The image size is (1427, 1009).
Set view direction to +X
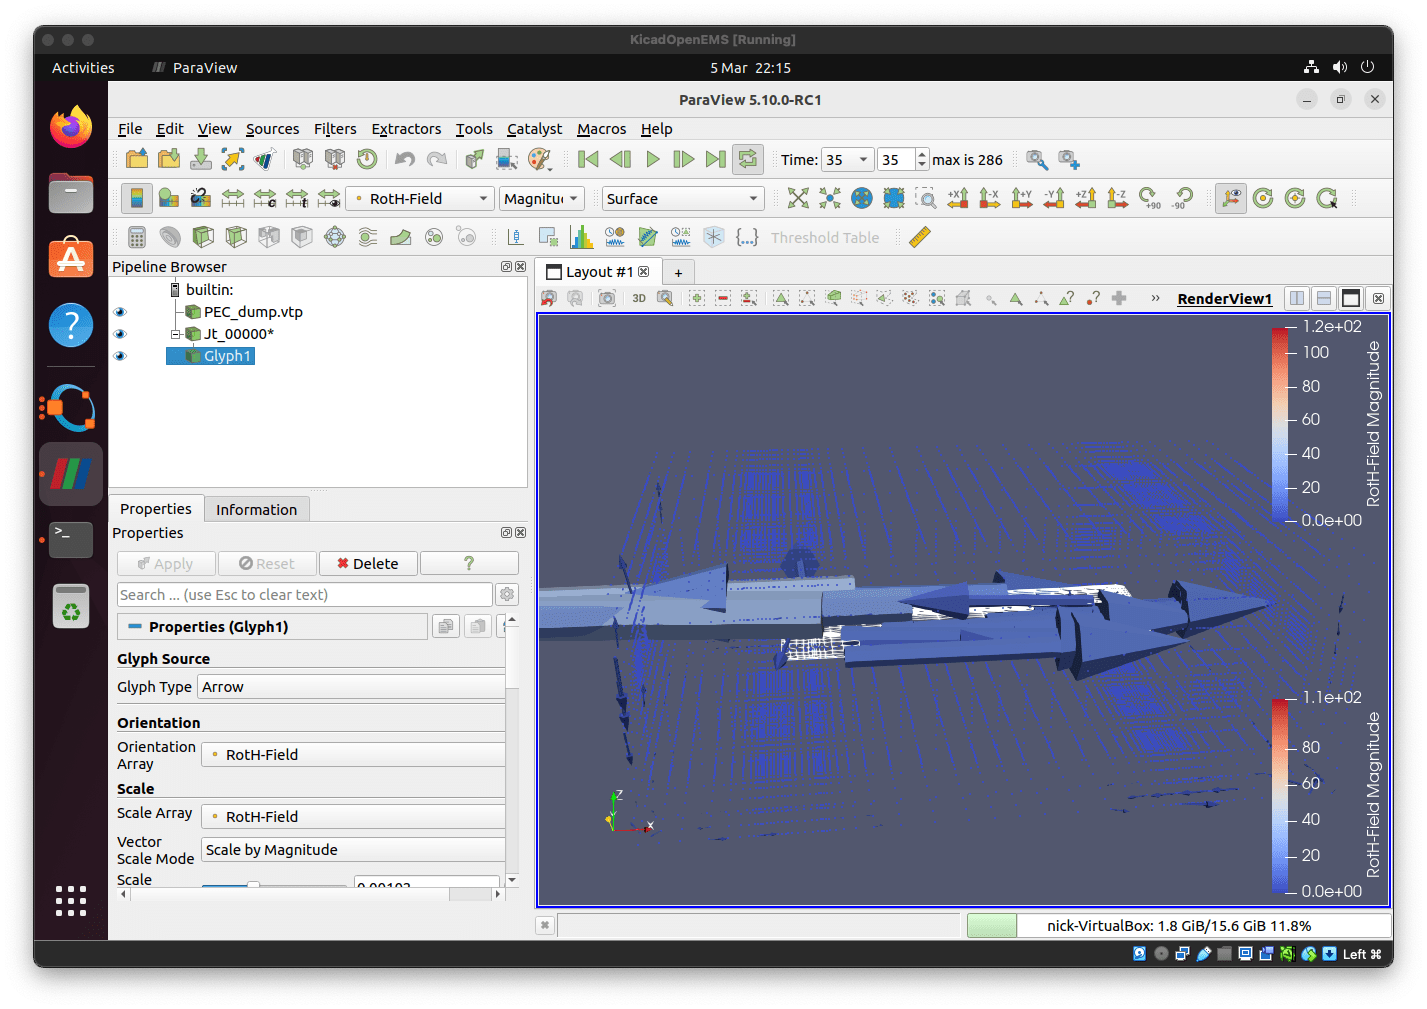point(958,198)
